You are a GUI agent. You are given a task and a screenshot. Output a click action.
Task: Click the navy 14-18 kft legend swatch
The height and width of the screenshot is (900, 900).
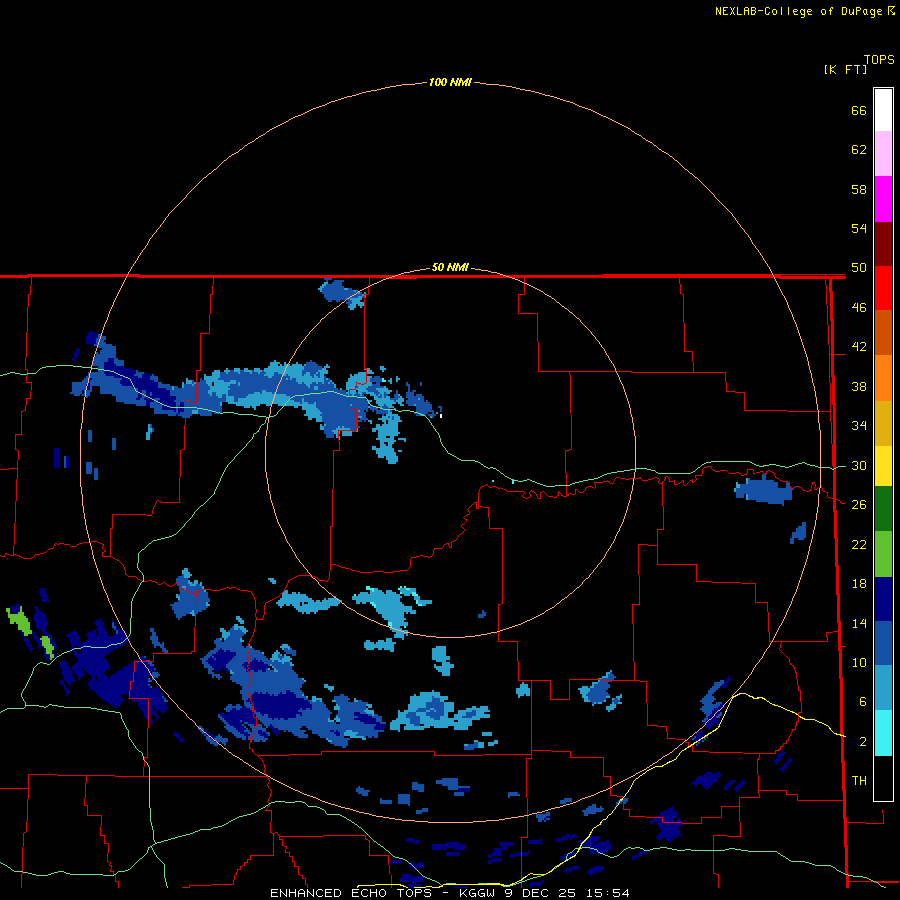pos(883,599)
